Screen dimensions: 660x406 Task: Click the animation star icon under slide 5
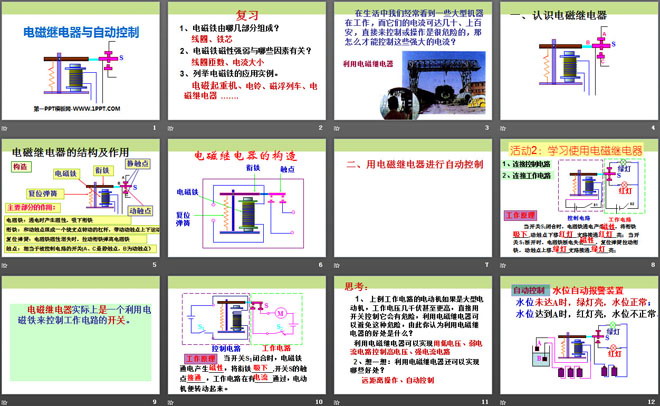[x=5, y=265]
